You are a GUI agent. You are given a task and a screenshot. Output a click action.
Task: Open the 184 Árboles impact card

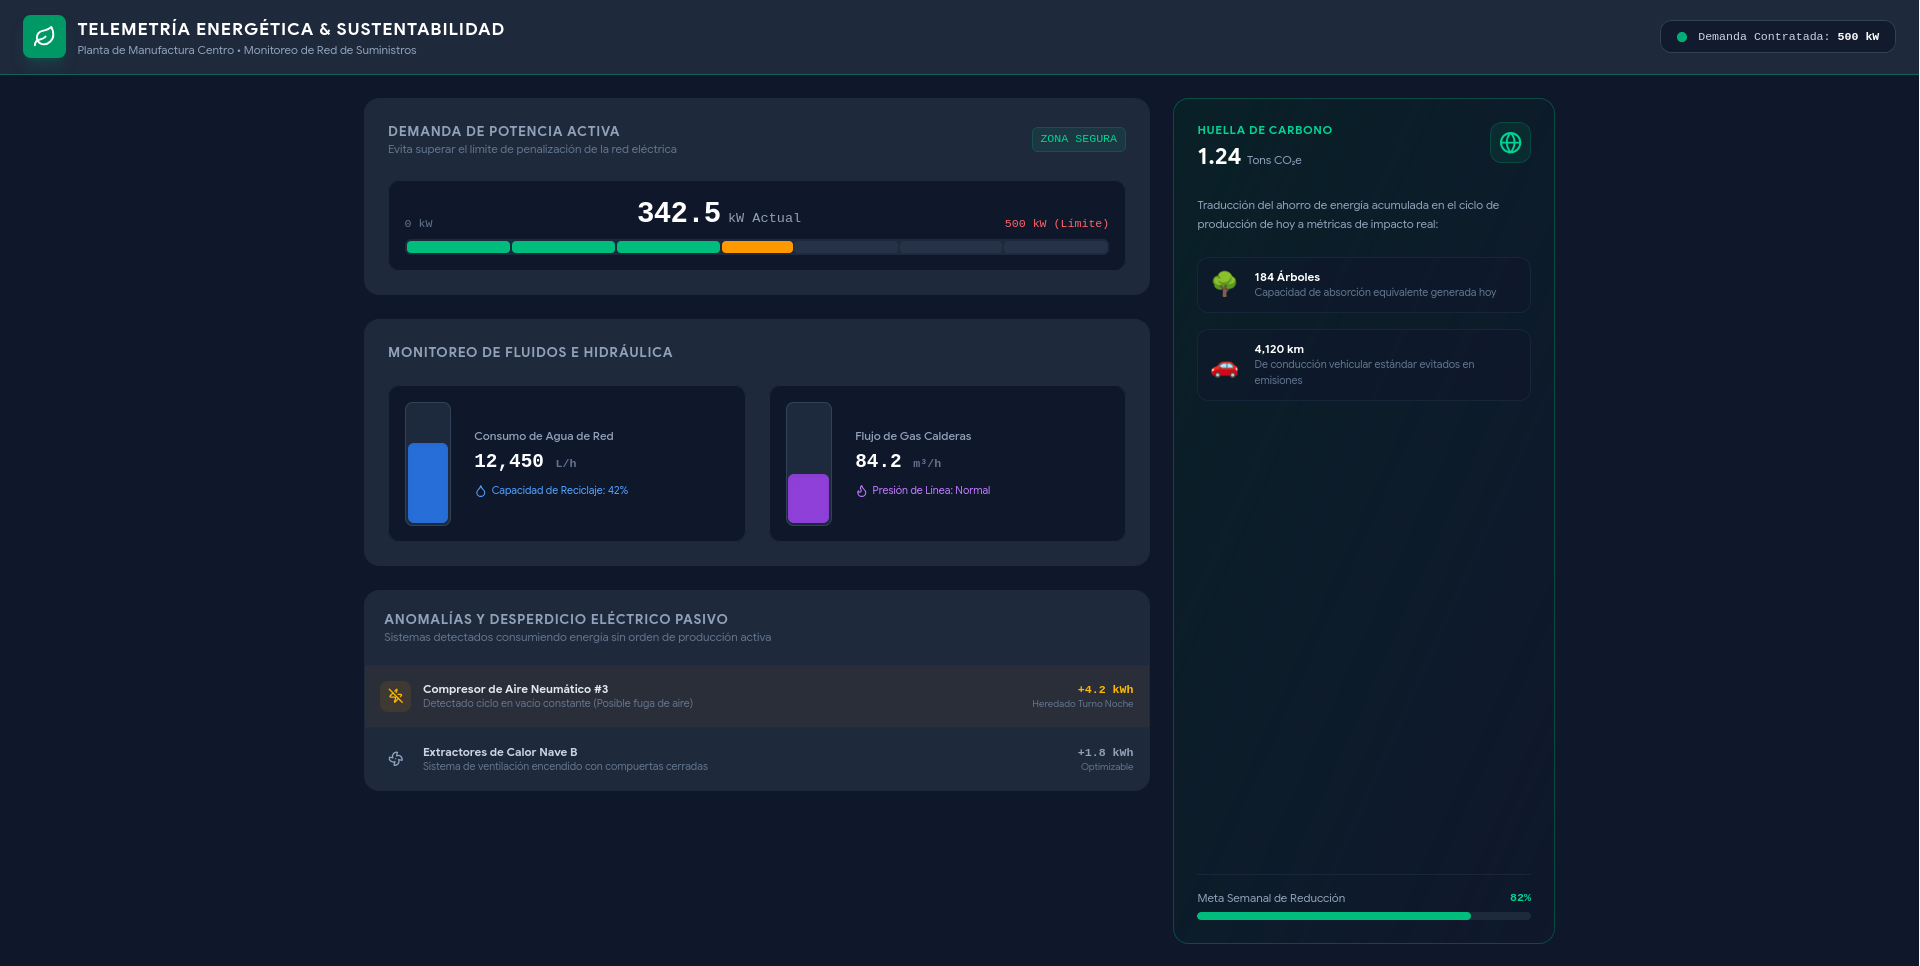1364,285
